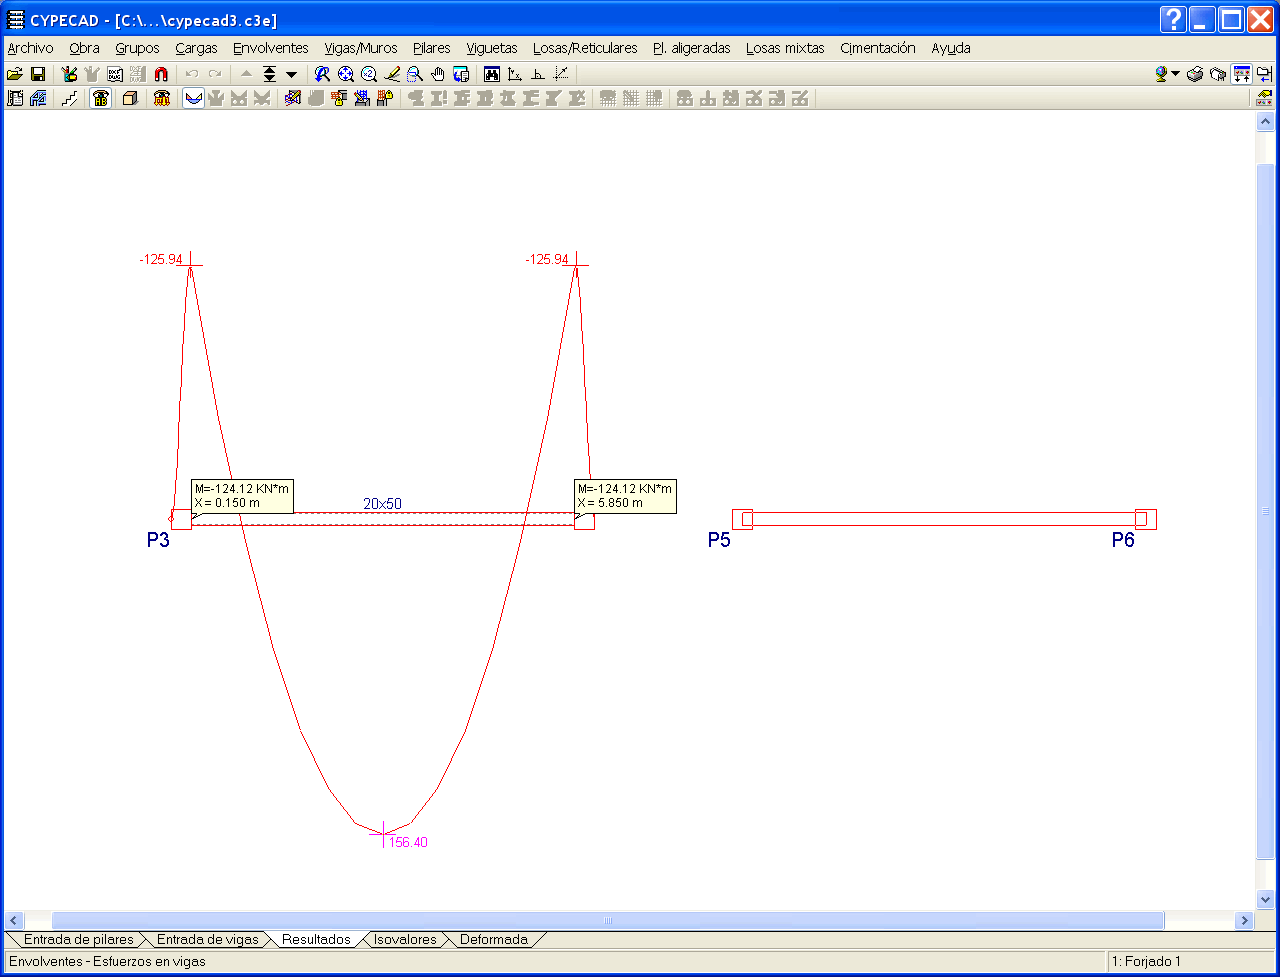Click the x2 zoom magnifier icon
Screen dimensions: 1280x977
(369, 74)
